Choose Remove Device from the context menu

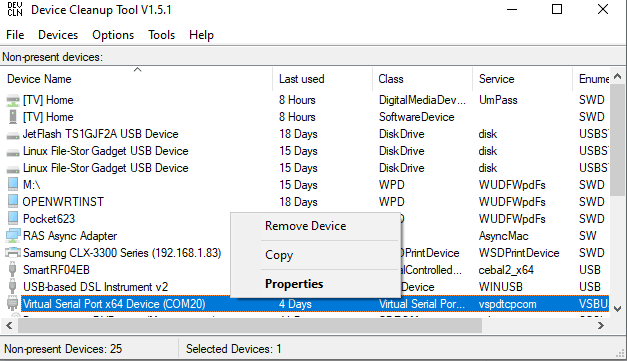pyautogui.click(x=315, y=226)
